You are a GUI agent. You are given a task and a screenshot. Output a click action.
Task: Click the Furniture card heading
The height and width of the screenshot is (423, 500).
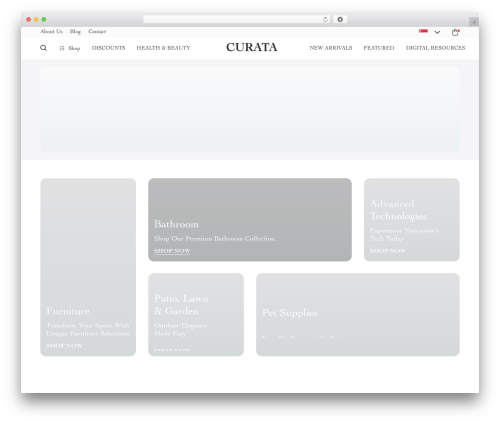tap(68, 311)
